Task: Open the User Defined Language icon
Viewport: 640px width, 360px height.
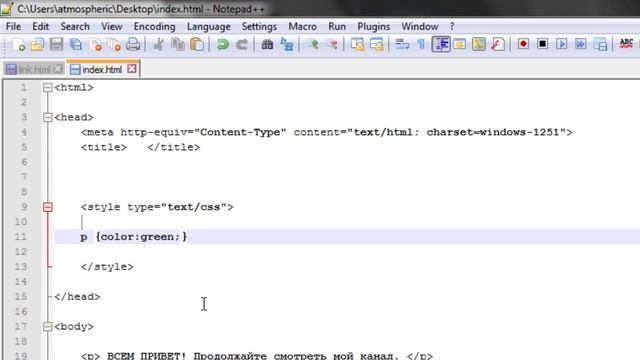Action: pos(460,44)
